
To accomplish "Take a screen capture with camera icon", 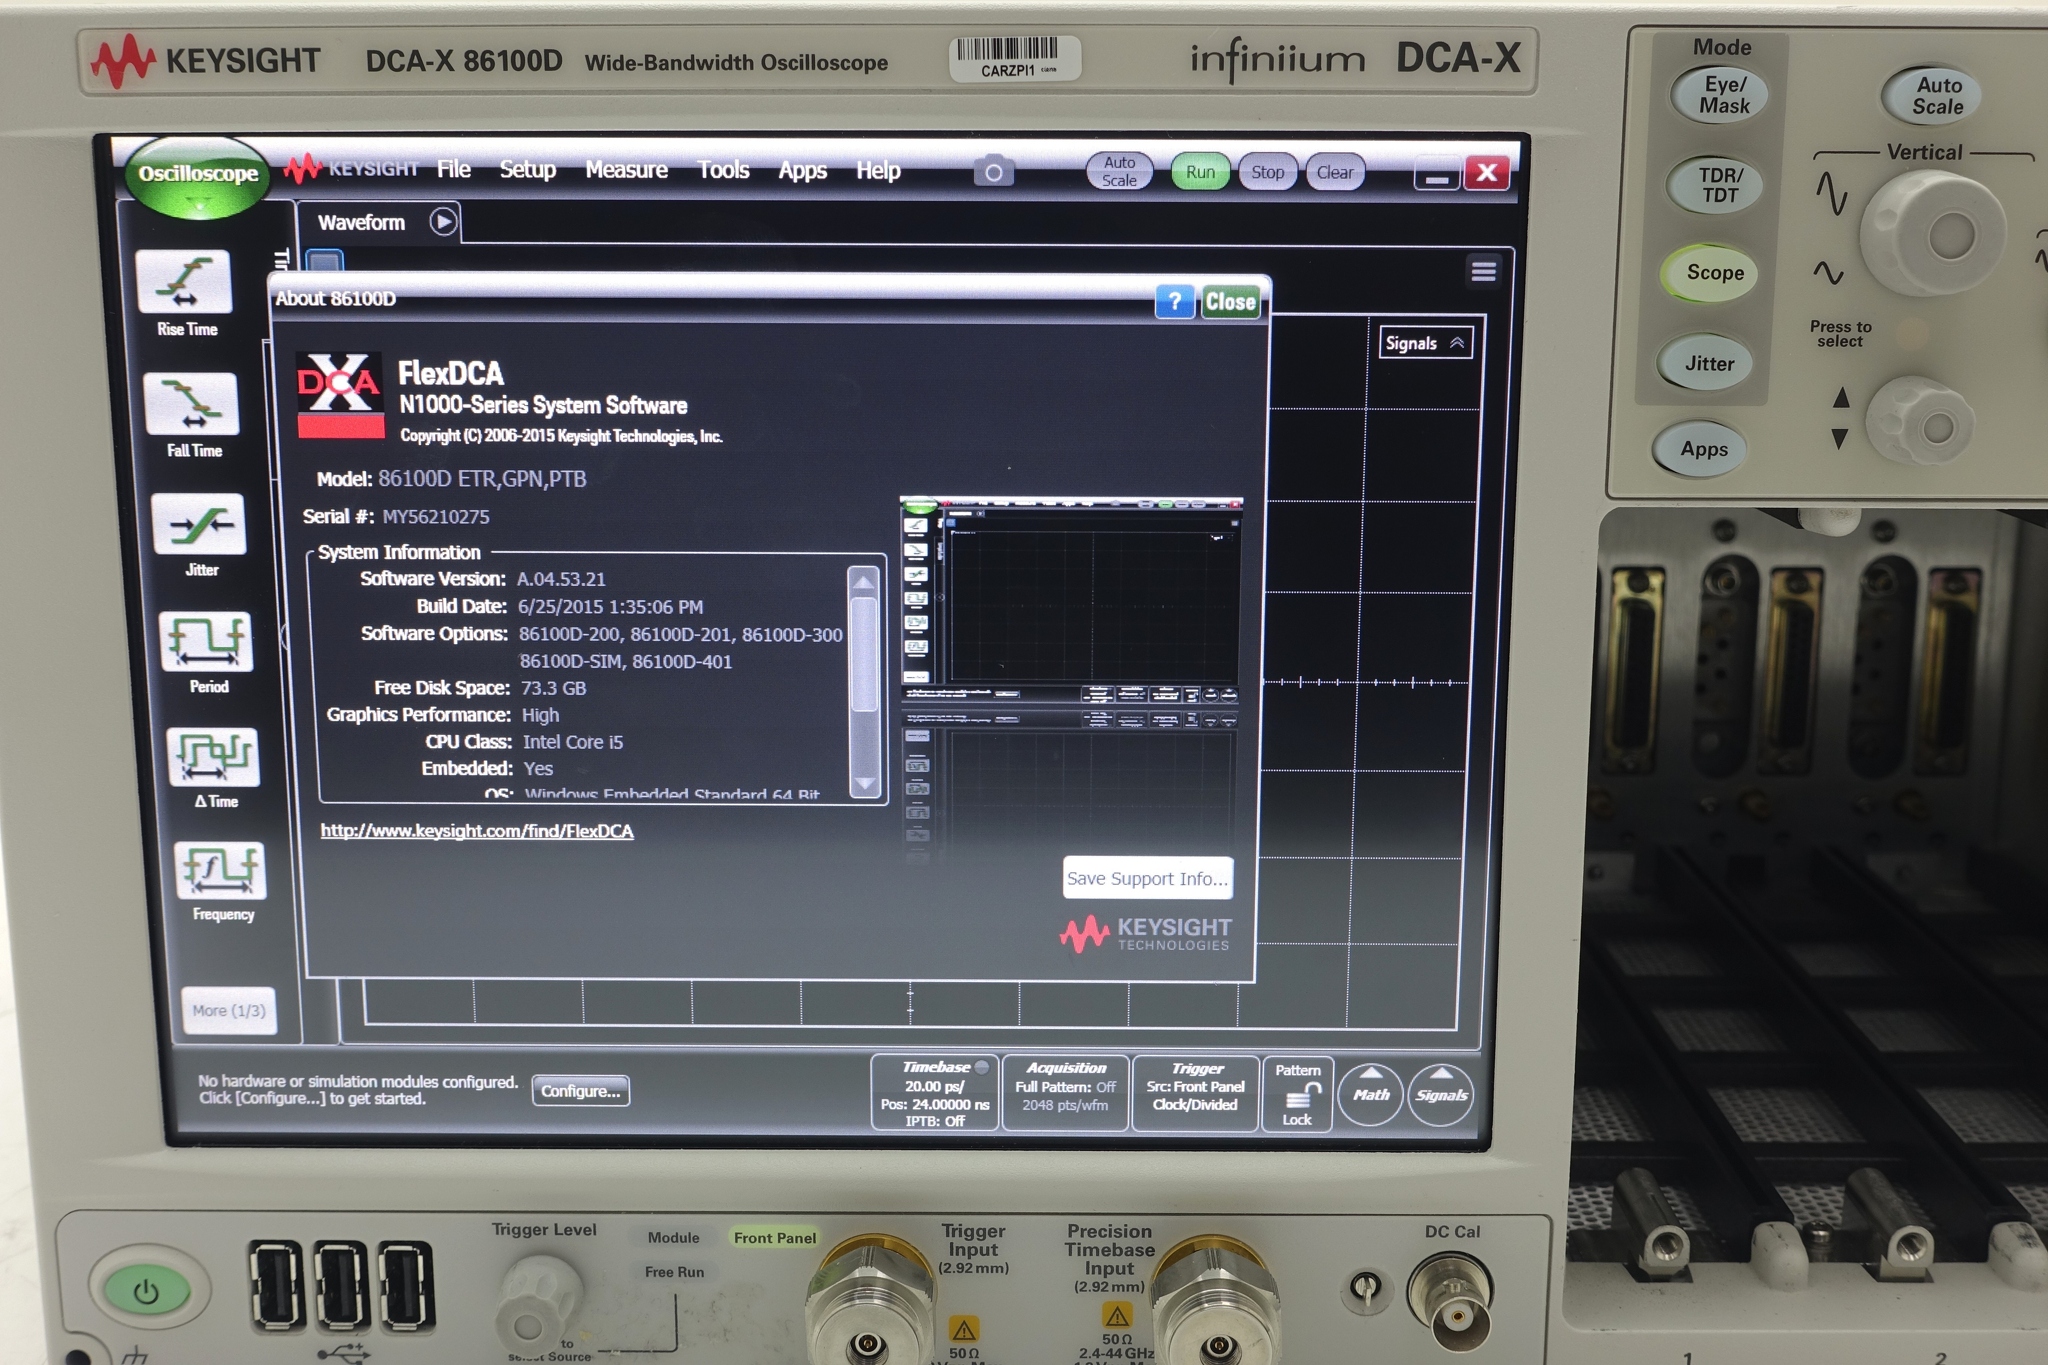I will click(994, 172).
